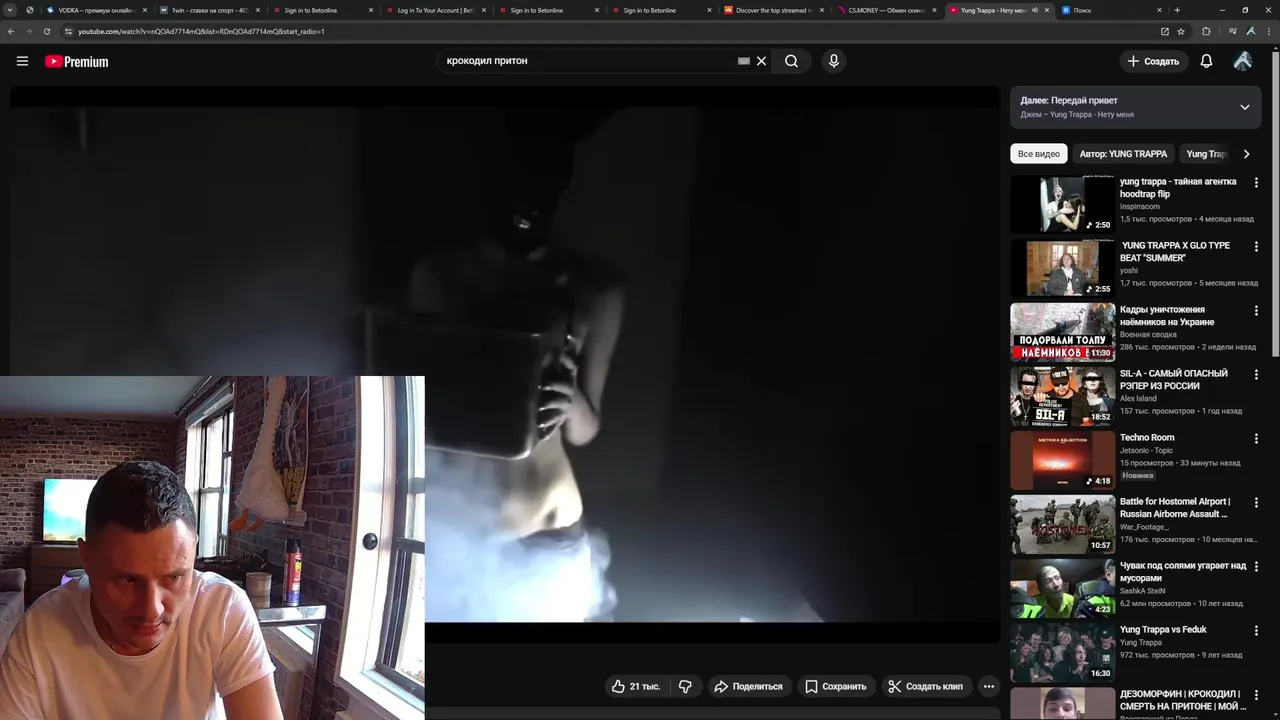Select the Все видео filter chip
1280x720 pixels.
[1039, 154]
